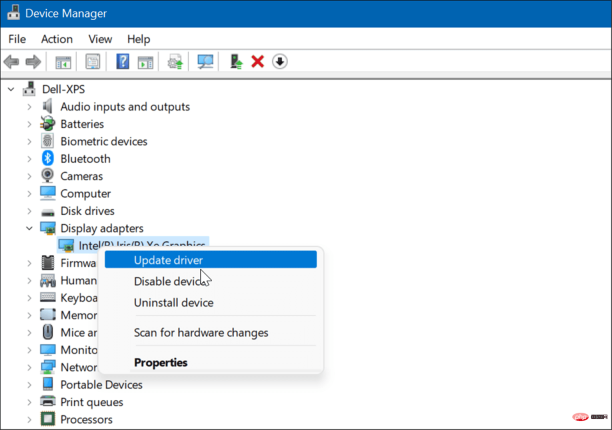Open the Action menu
This screenshot has height=430, width=612.
click(x=57, y=39)
